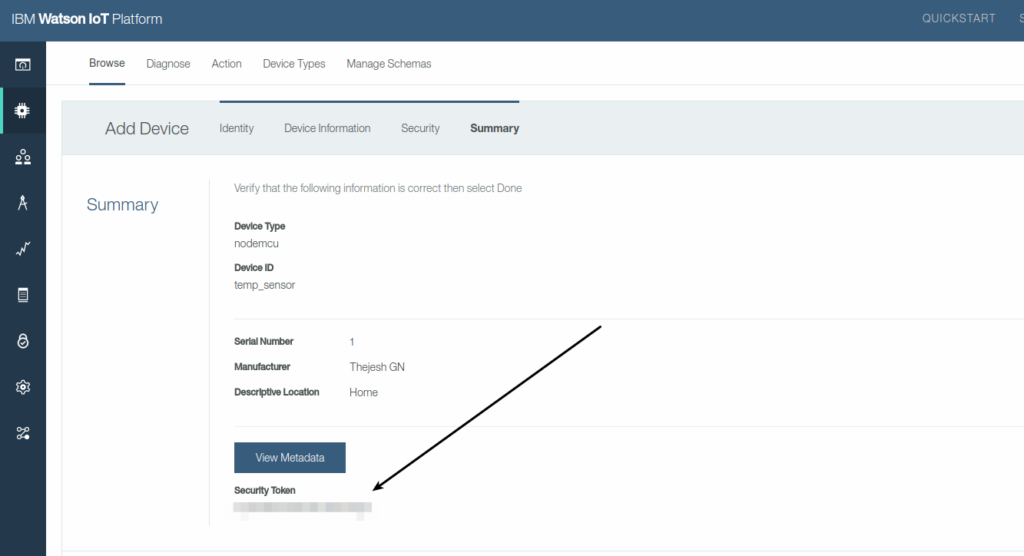Open the Manage Schemas tab
Screen dimensions: 1024x556
(389, 63)
